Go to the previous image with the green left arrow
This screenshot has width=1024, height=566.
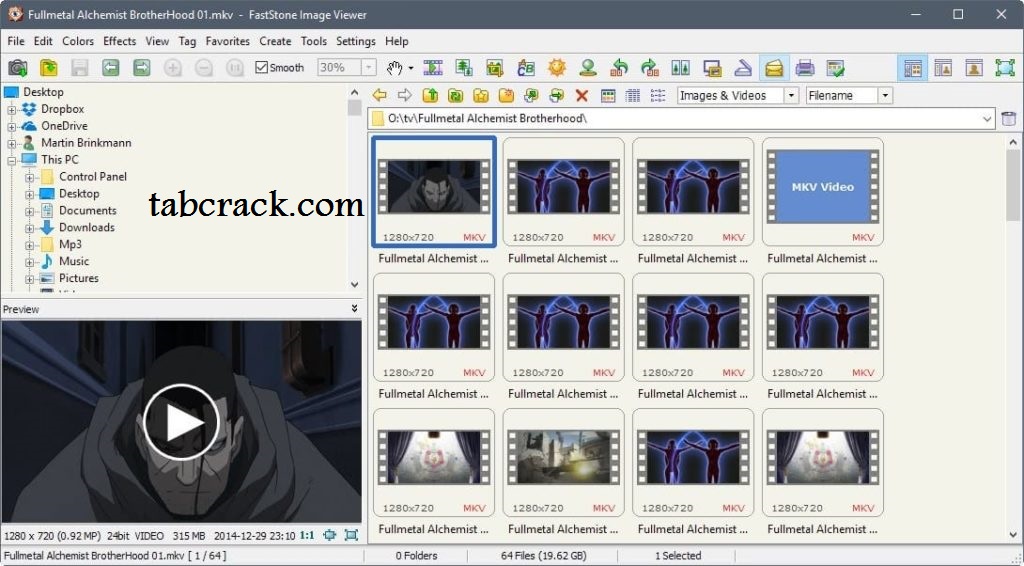tap(110, 67)
